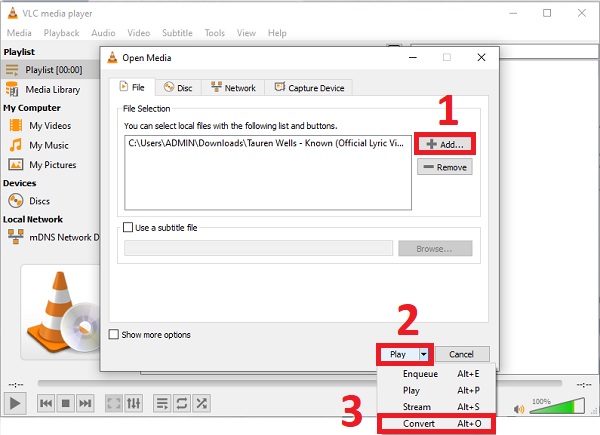Select My Pictures in sidebar
Screen dimensions: 600x435
pyautogui.click(x=51, y=165)
